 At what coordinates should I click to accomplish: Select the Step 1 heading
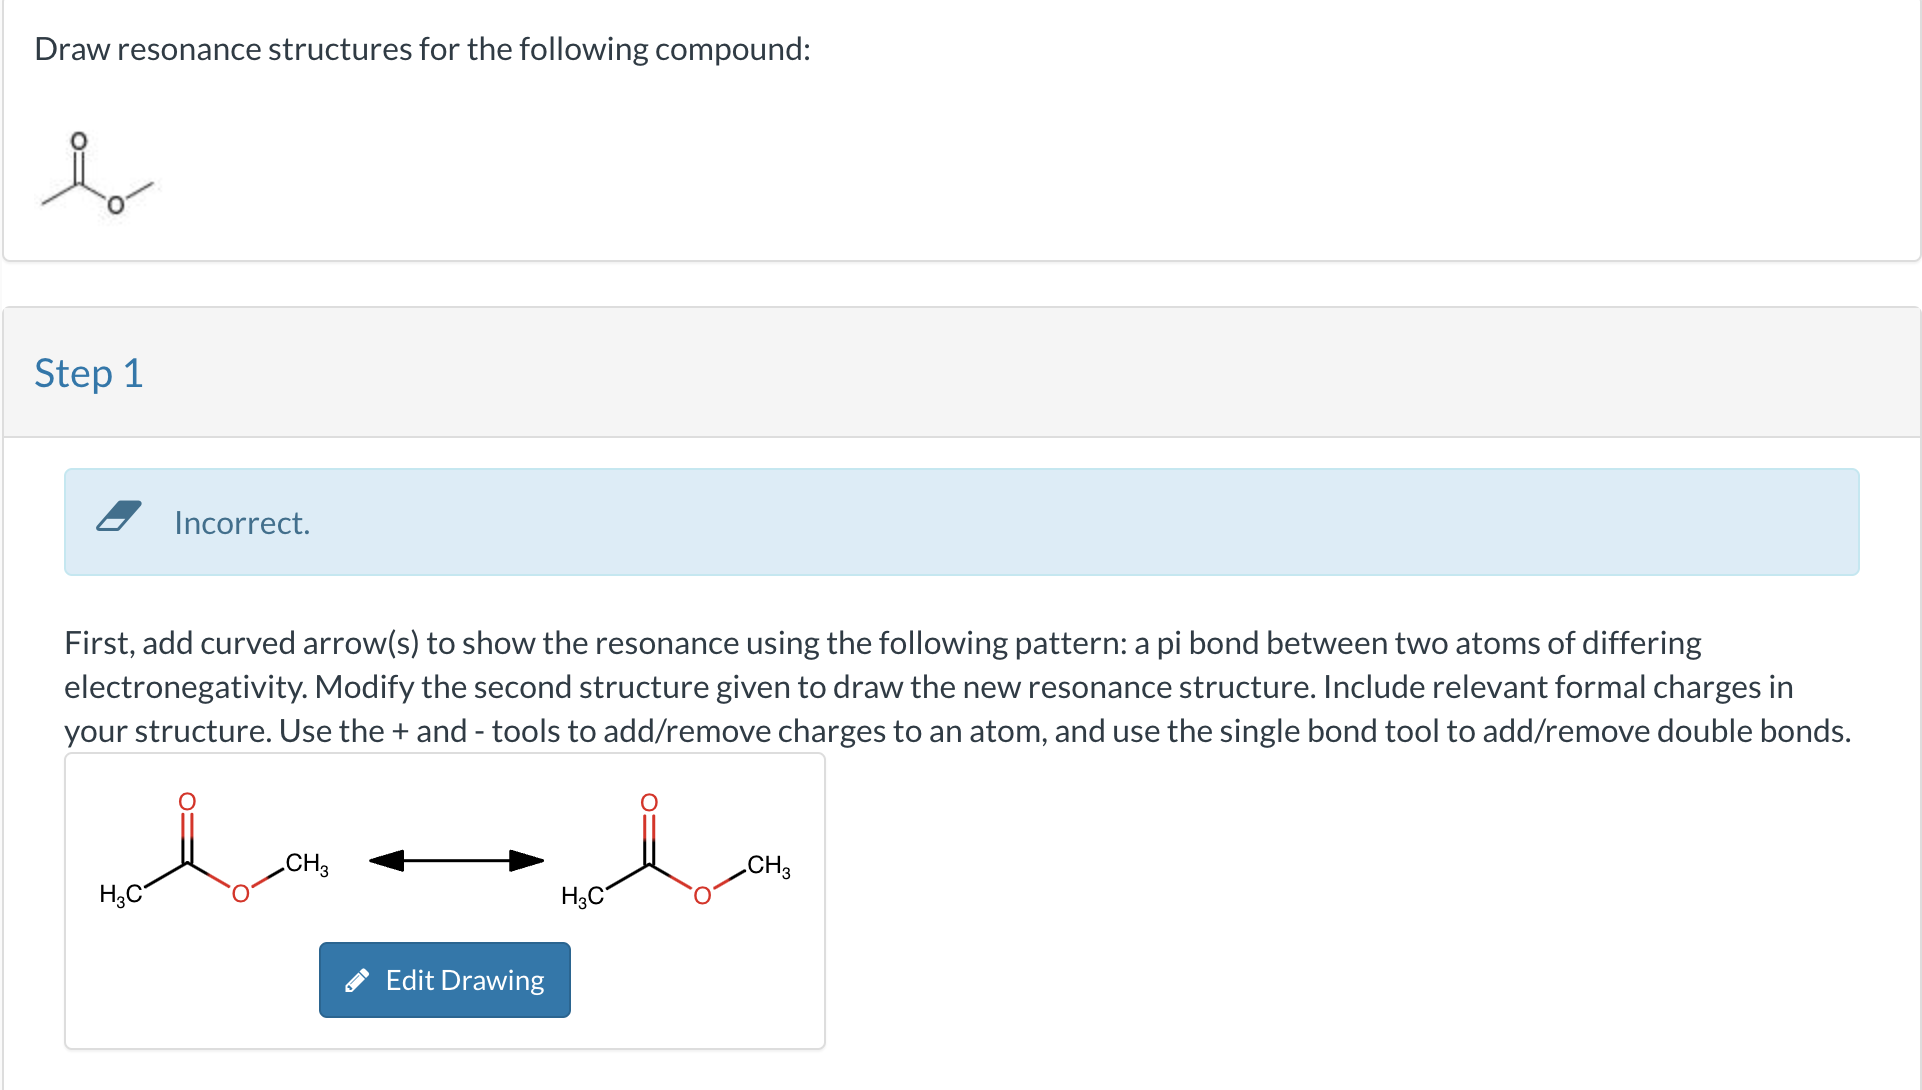(x=88, y=372)
